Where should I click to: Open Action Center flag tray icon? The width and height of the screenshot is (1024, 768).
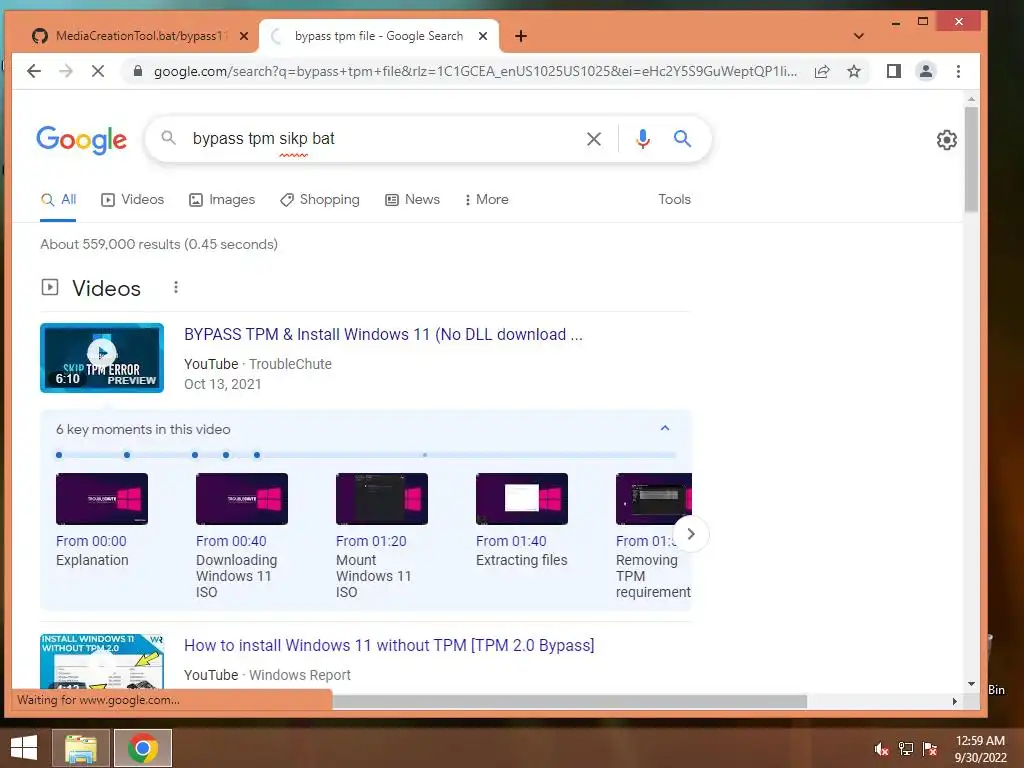coord(930,749)
